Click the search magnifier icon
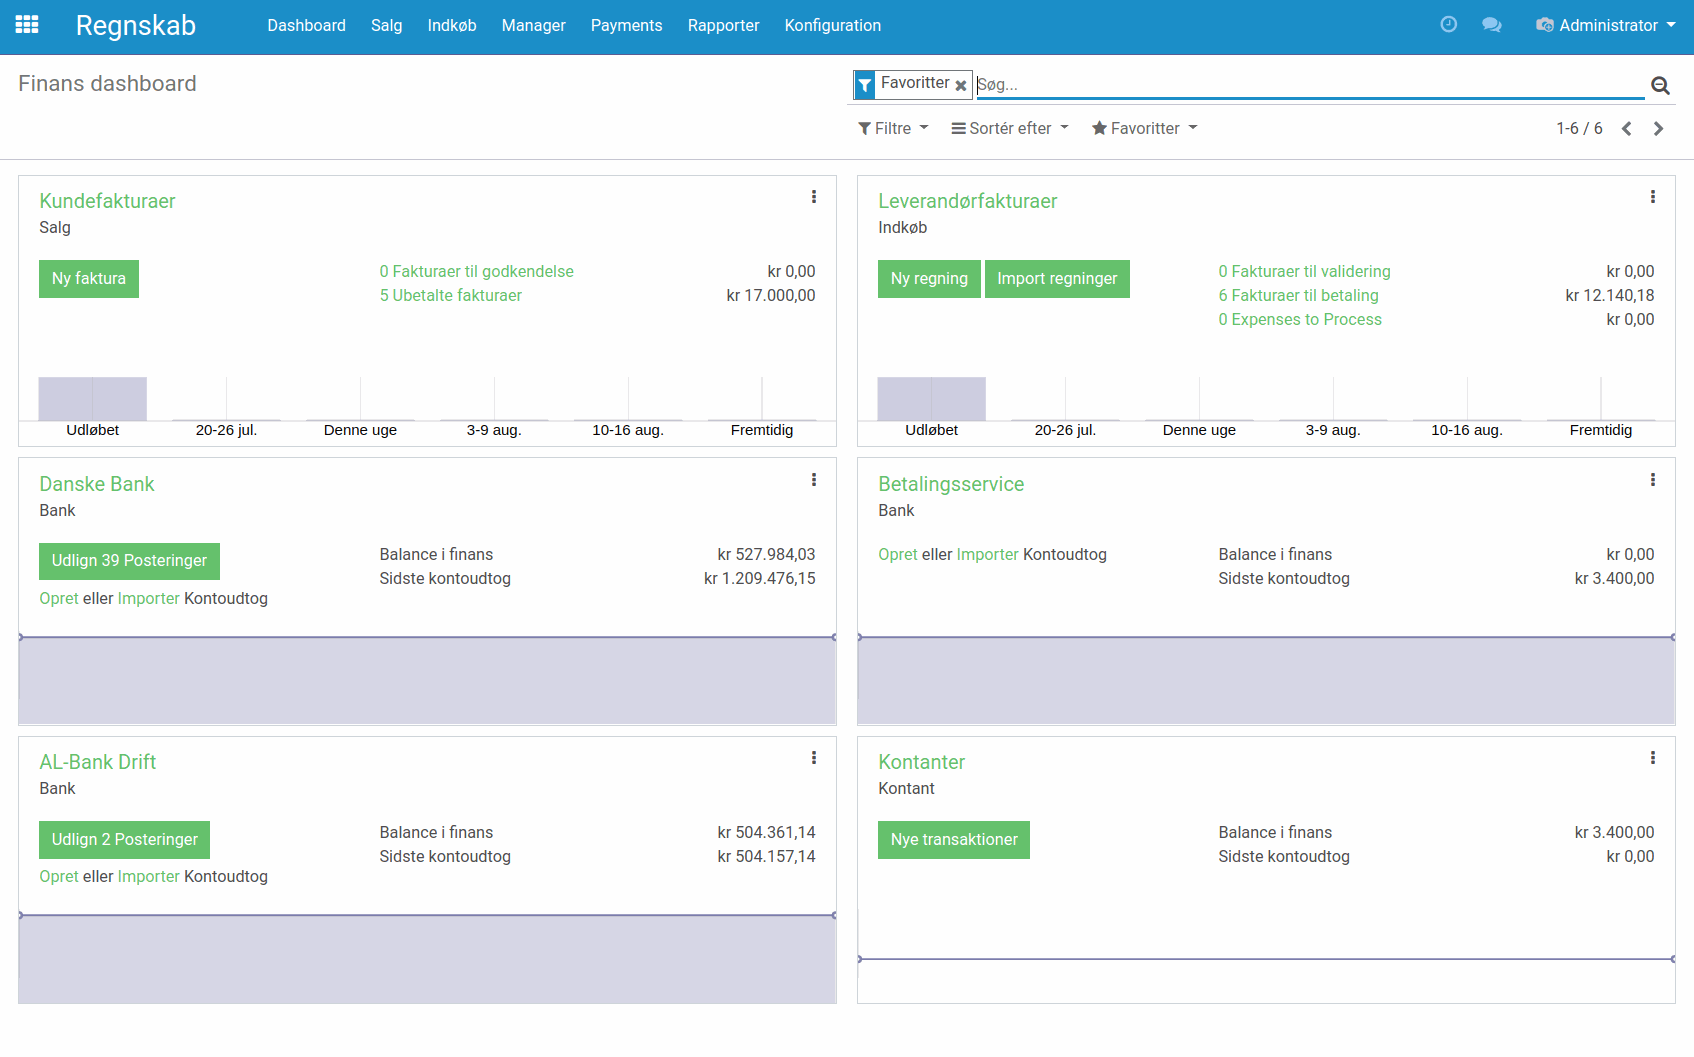This screenshot has width=1694, height=1057. pyautogui.click(x=1660, y=85)
